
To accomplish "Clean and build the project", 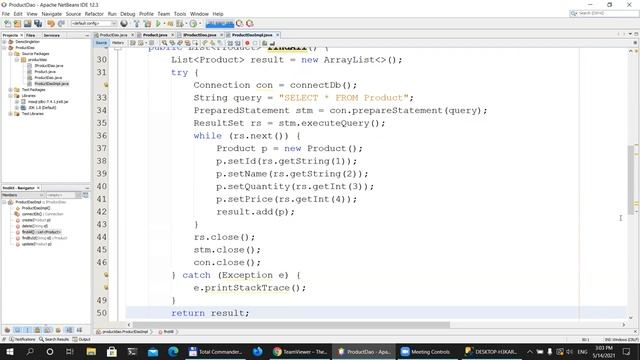I will point(147,24).
